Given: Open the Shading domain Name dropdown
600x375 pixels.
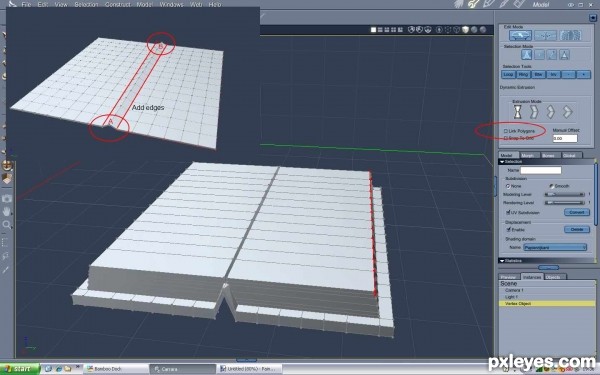Looking at the screenshot, I should click(x=555, y=248).
